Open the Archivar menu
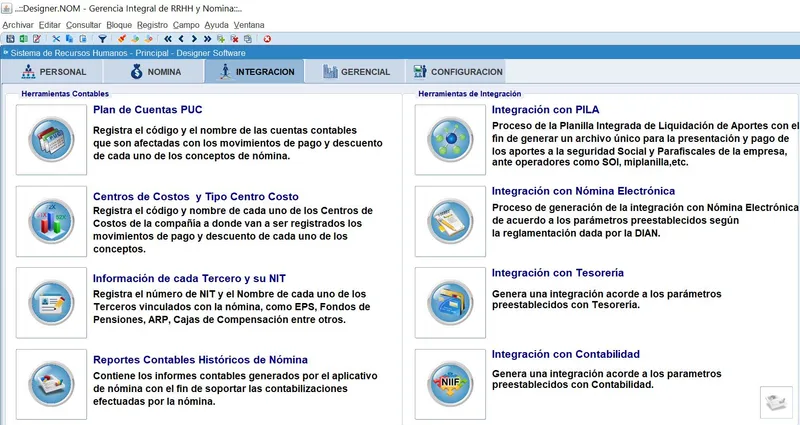 [18, 24]
